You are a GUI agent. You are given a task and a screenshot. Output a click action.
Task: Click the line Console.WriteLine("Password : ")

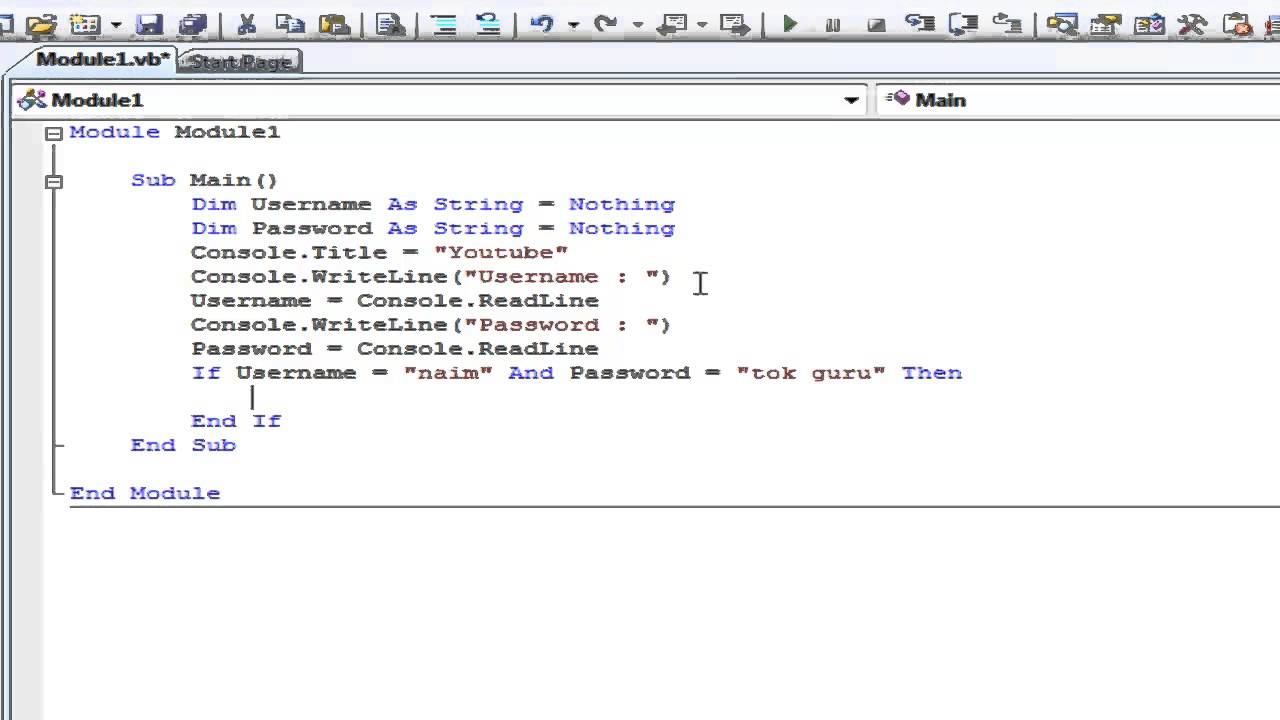(x=431, y=324)
